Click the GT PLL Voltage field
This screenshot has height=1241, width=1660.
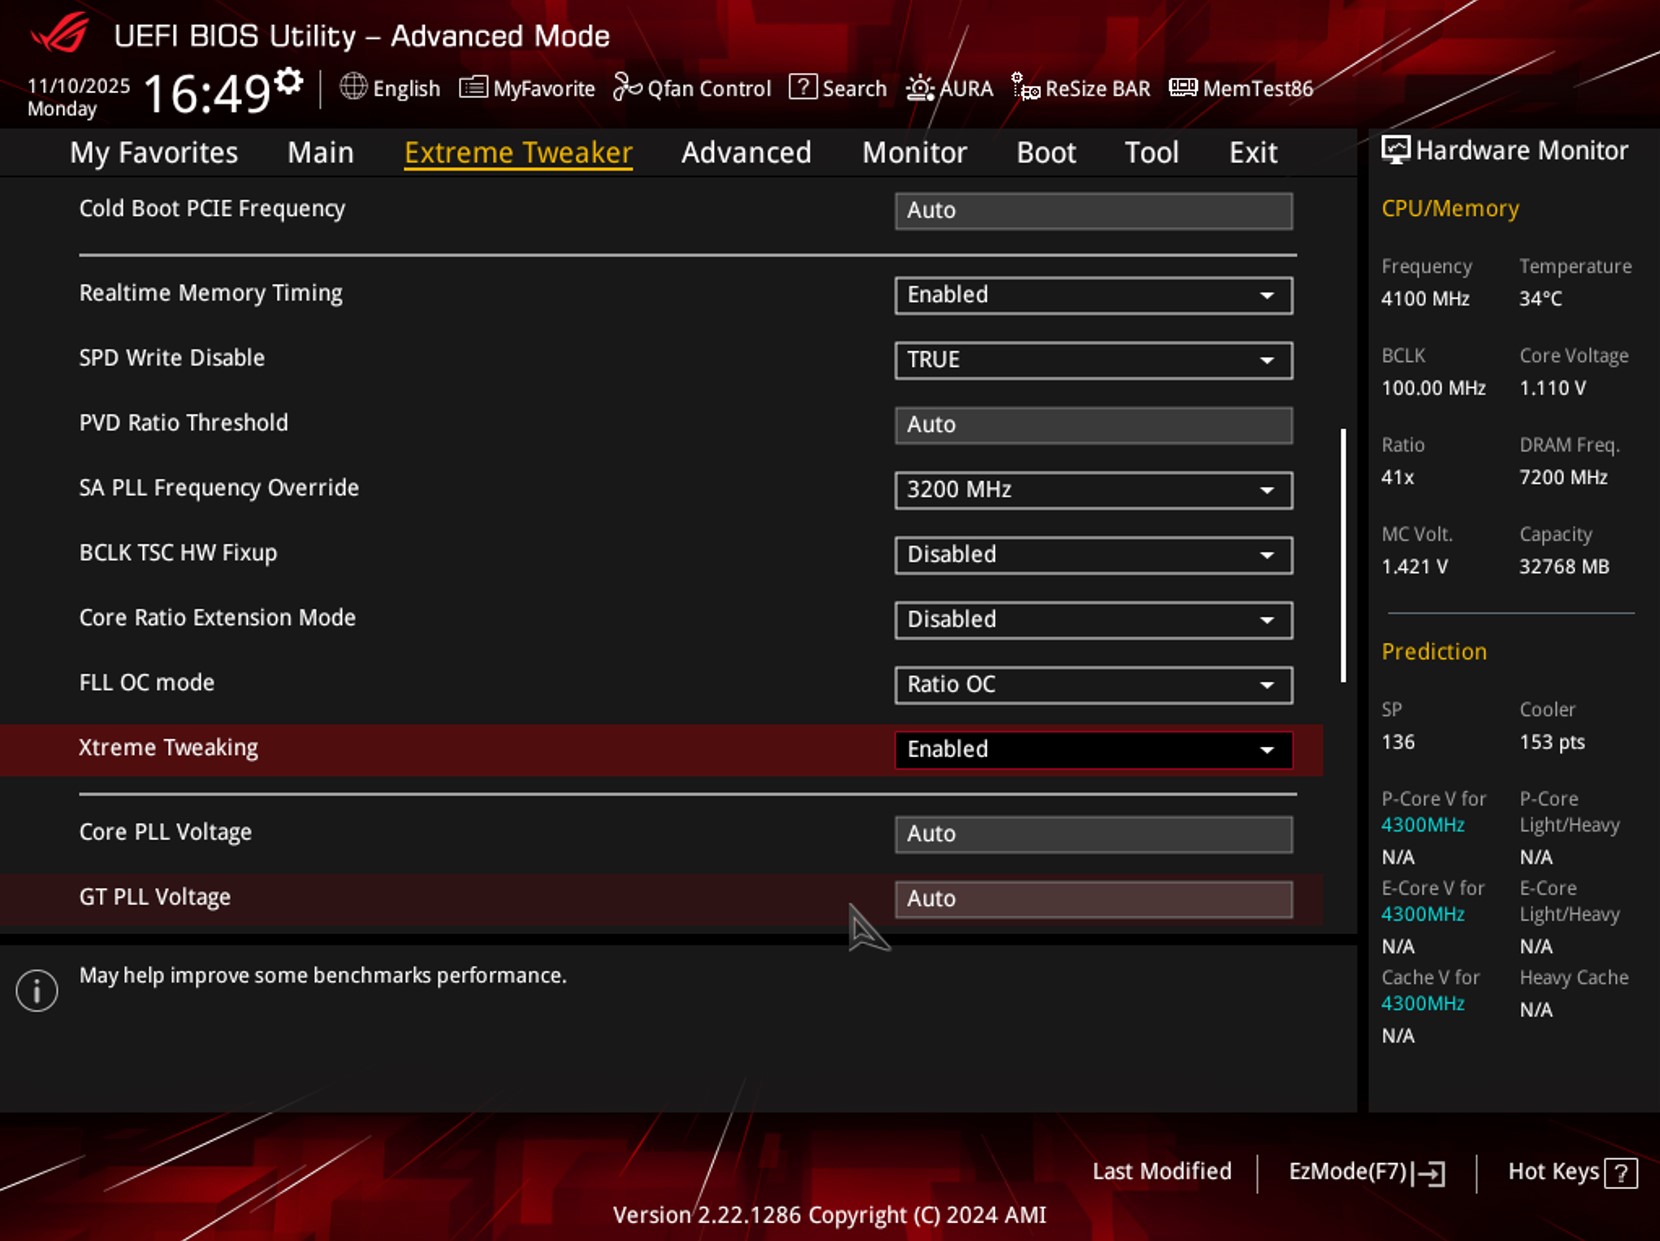1093,899
